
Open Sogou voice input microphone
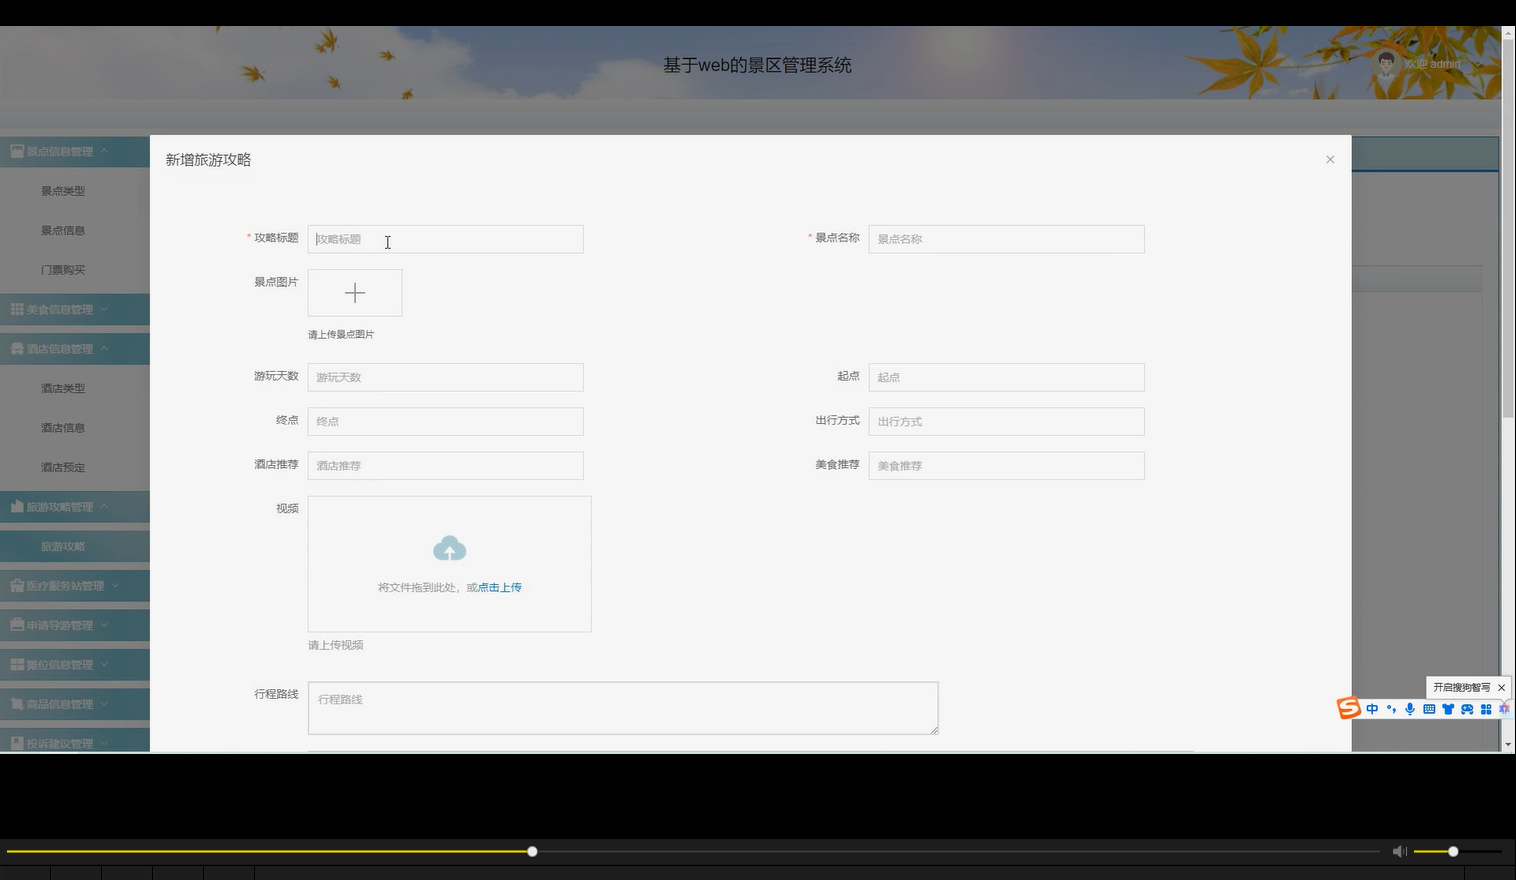(1410, 709)
